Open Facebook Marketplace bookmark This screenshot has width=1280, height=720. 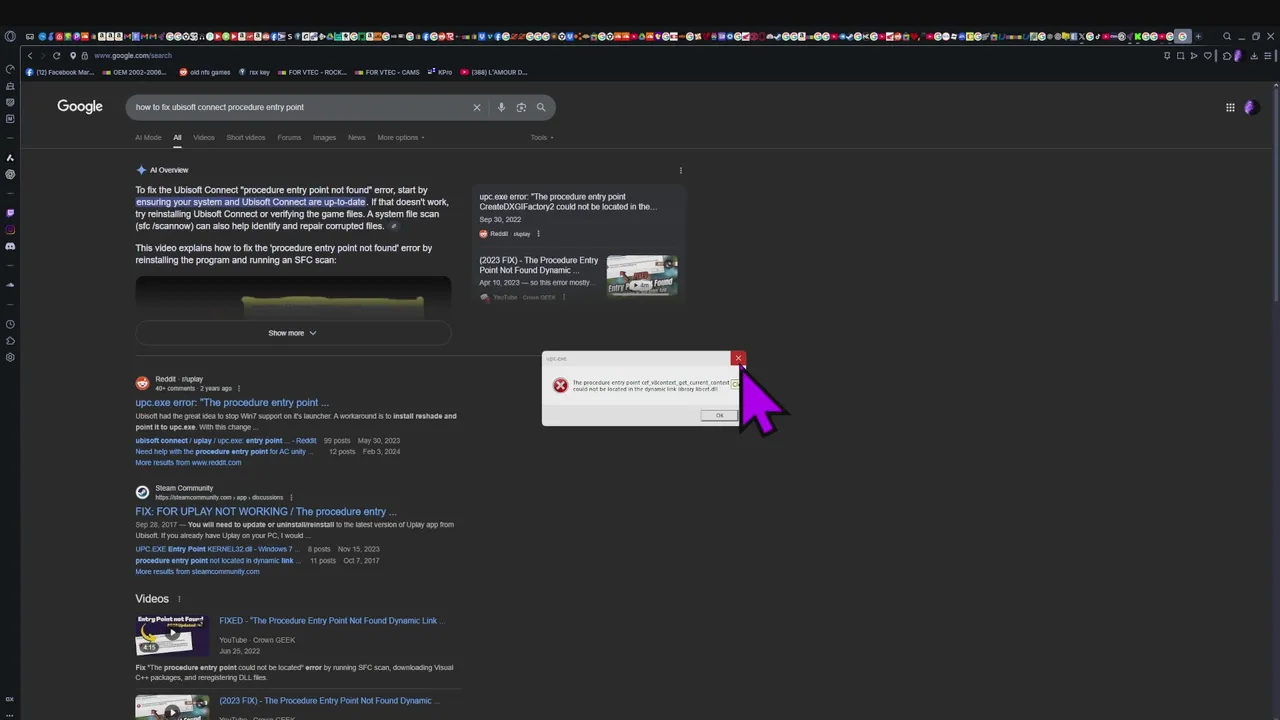(x=59, y=72)
